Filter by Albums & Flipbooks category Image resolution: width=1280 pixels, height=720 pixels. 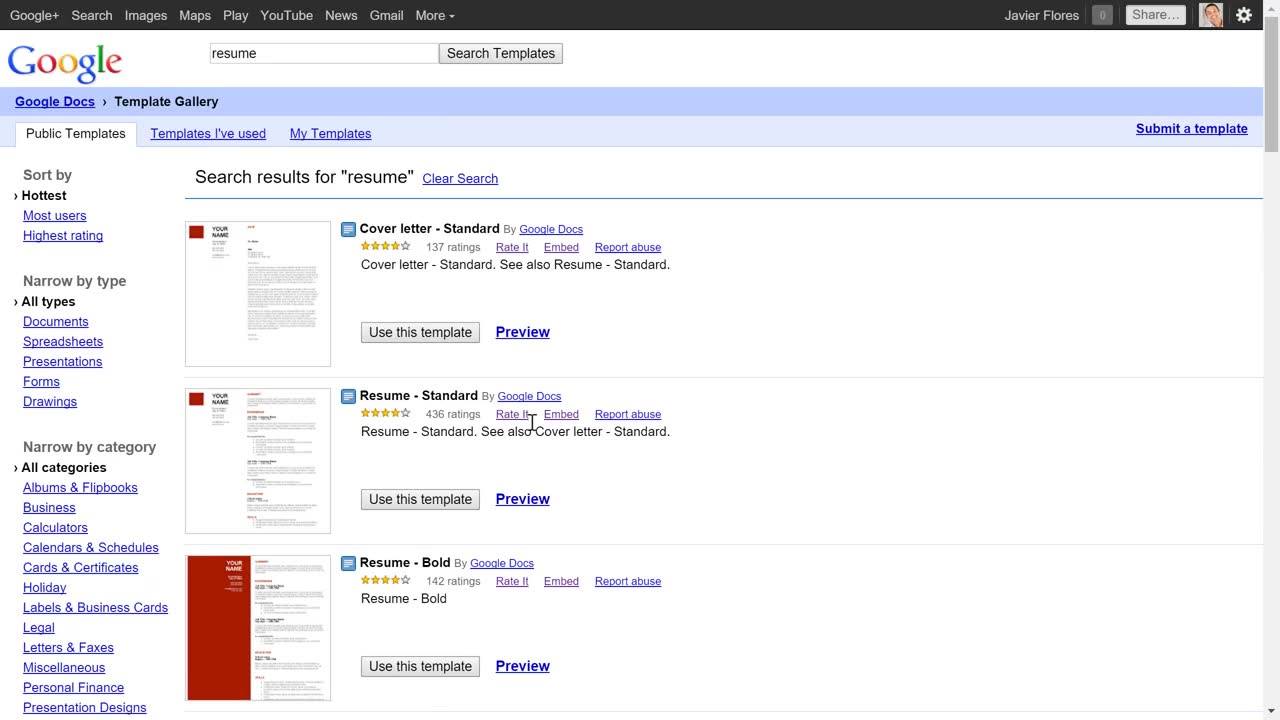point(80,488)
